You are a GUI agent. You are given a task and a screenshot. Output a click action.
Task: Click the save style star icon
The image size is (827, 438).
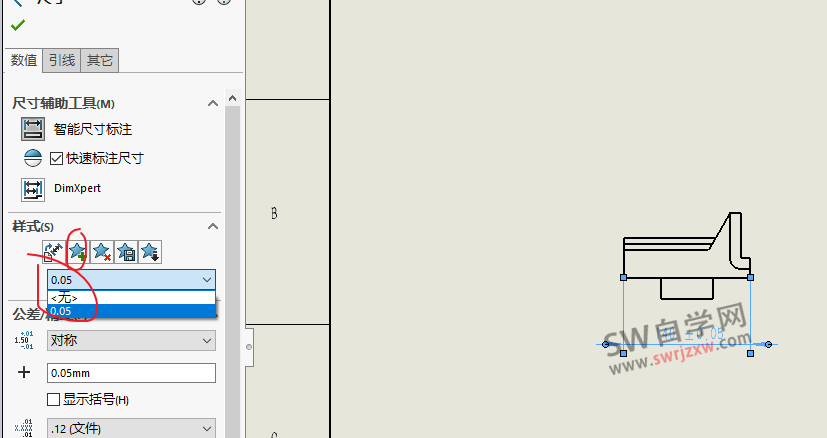126,252
